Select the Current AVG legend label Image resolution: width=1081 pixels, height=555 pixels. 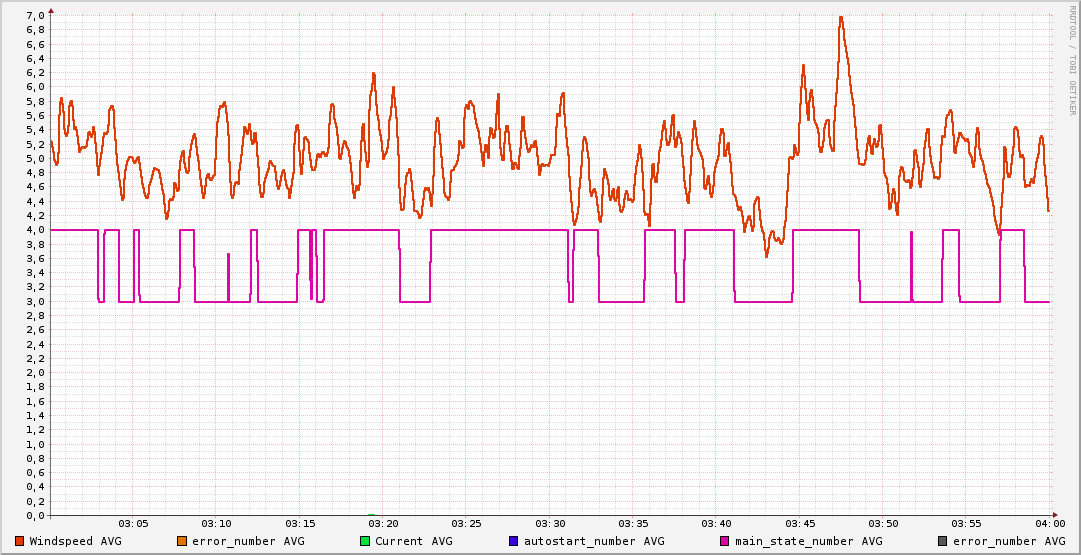click(414, 541)
